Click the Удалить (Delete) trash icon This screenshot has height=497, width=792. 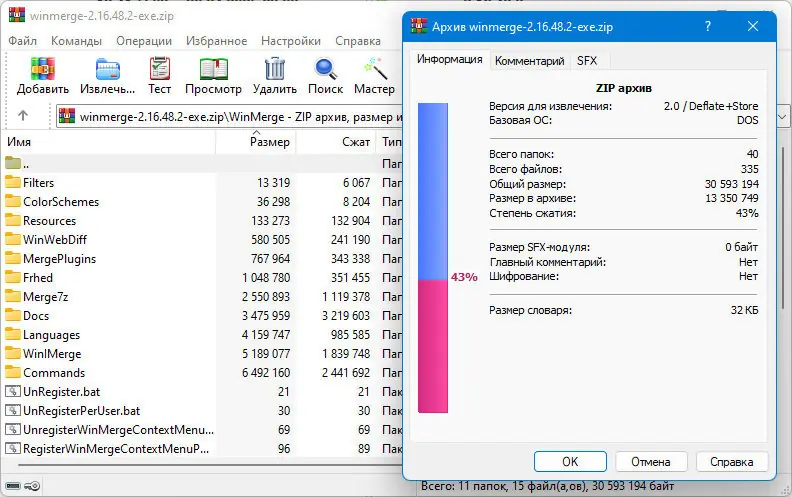pos(275,69)
